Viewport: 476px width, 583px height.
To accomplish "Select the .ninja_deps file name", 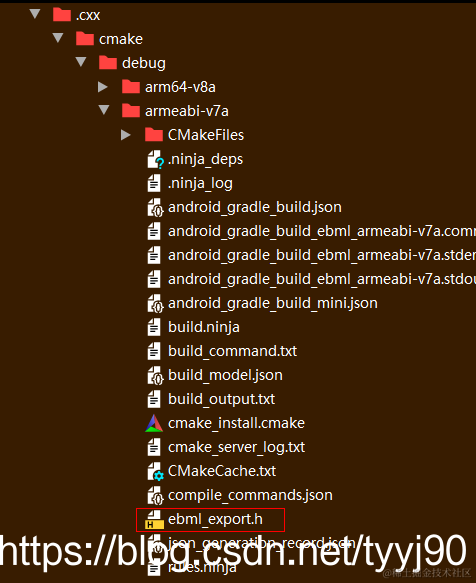I will (205, 160).
